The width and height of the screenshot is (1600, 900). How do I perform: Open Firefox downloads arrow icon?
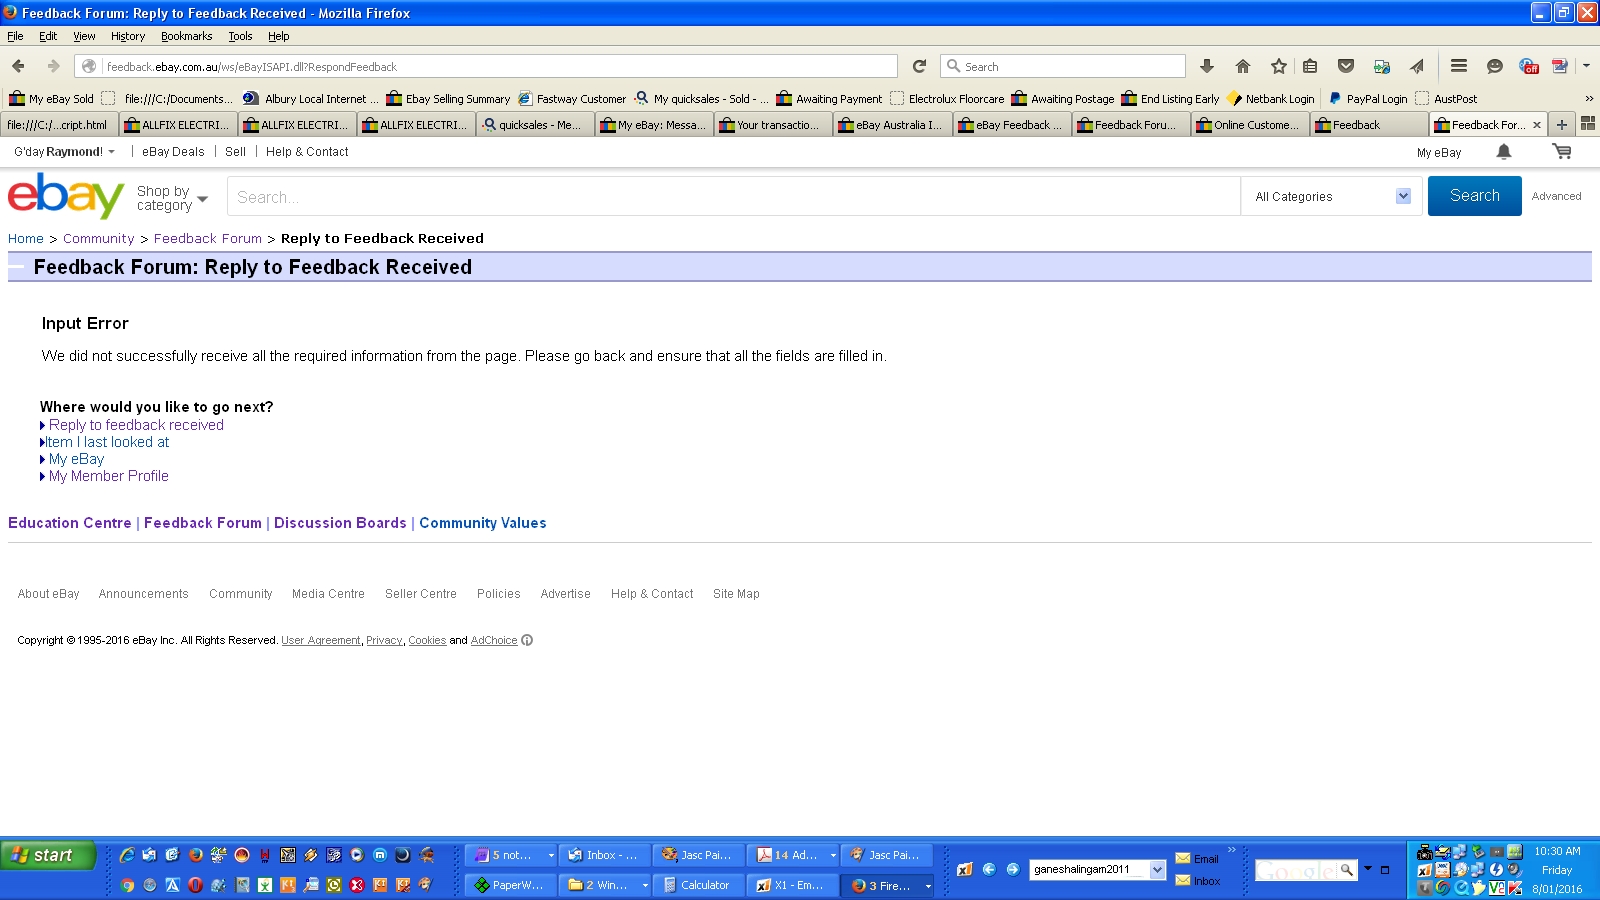pyautogui.click(x=1207, y=66)
